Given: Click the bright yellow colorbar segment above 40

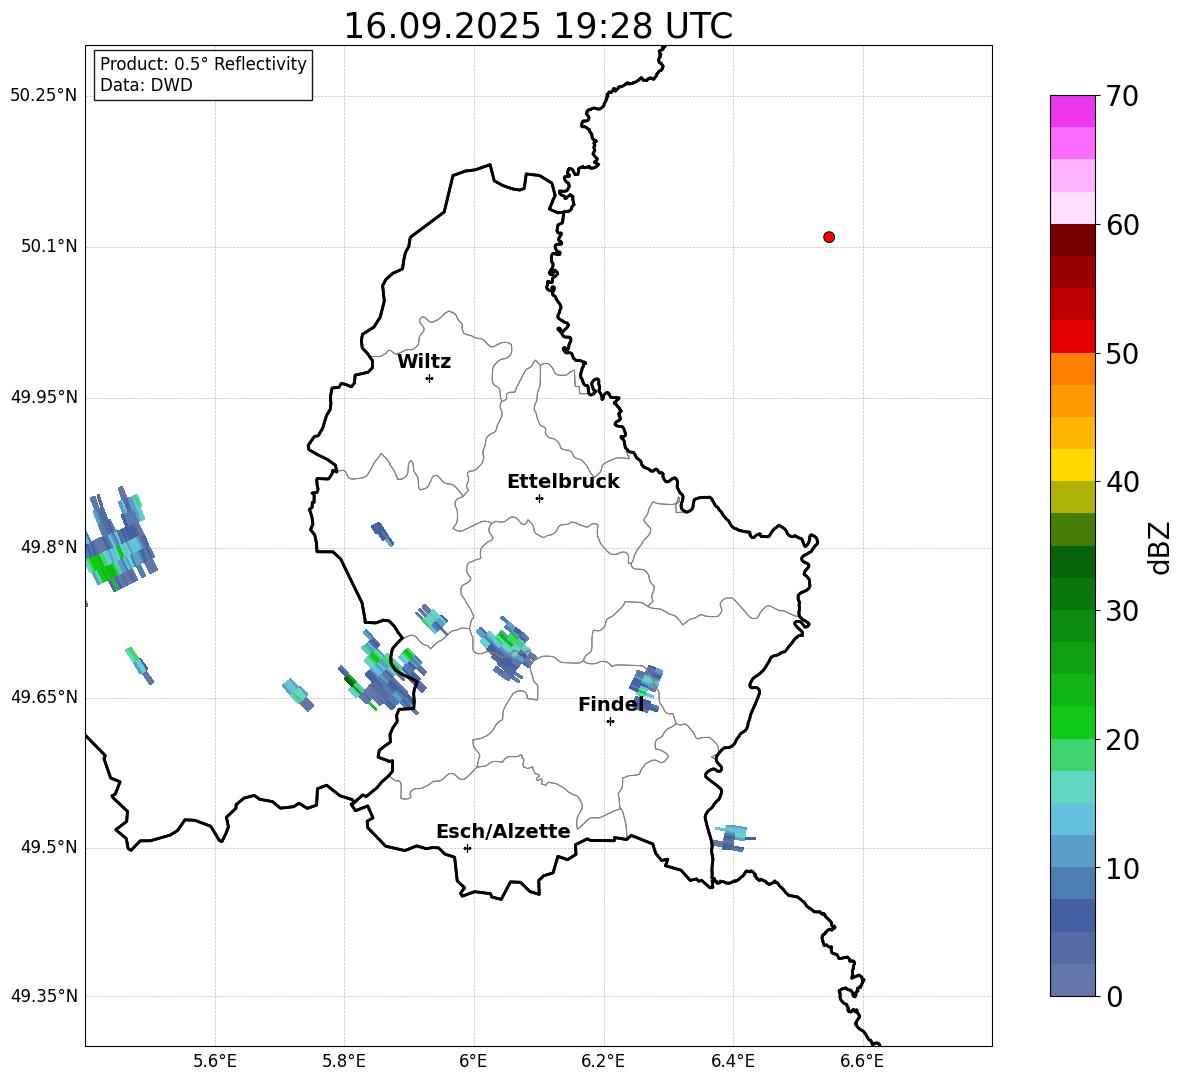Looking at the screenshot, I should tap(1072, 465).
